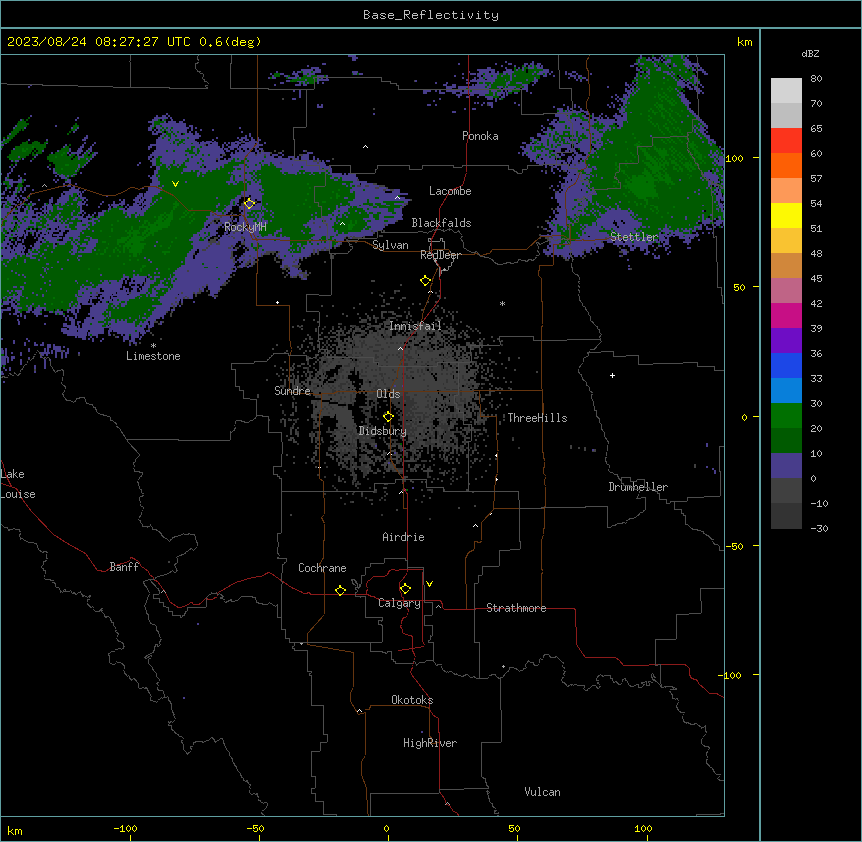The width and height of the screenshot is (862, 842).
Task: Click the RedDeer city label
Action: click(x=440, y=255)
